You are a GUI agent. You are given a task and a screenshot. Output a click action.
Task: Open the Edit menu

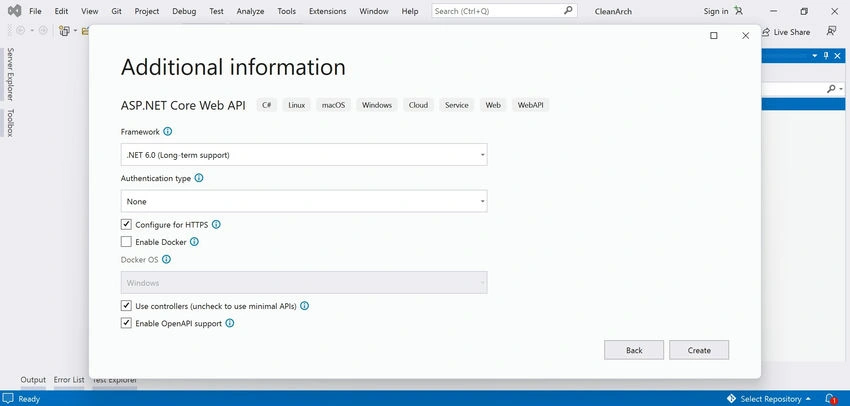(x=61, y=11)
